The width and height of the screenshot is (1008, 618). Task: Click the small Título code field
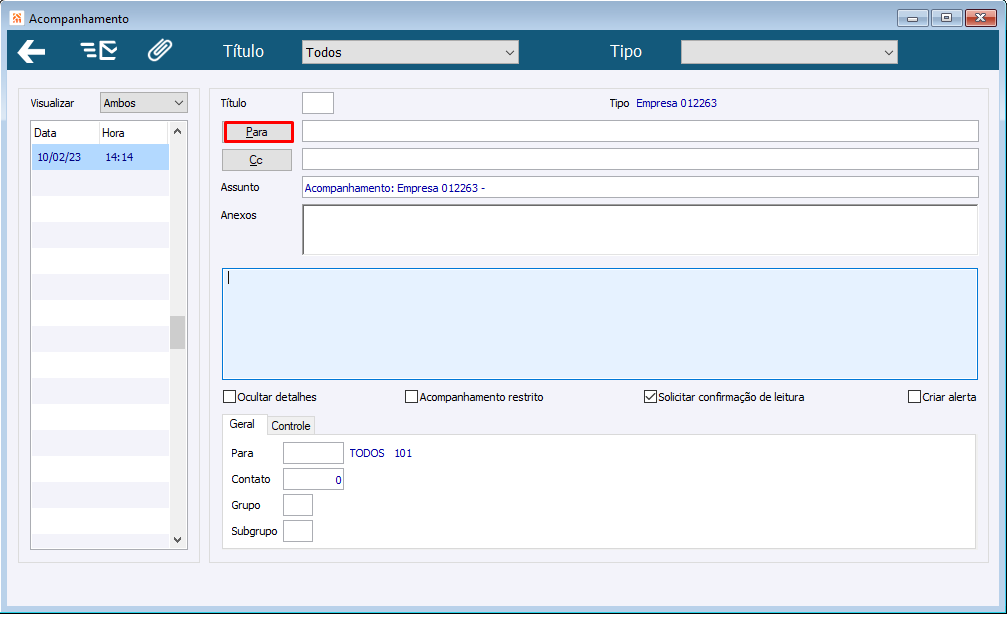coord(318,103)
